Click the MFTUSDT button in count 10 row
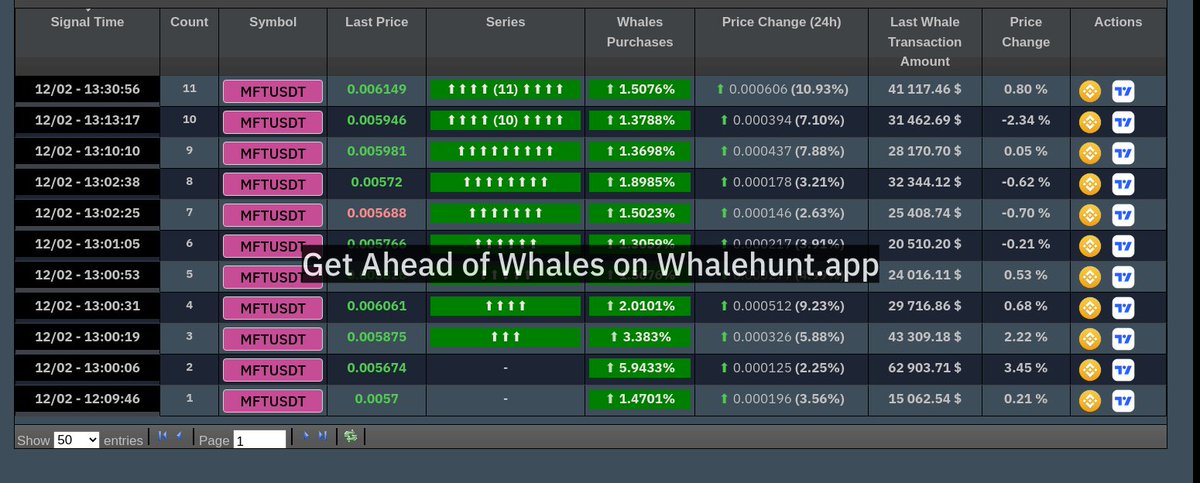The width and height of the screenshot is (1200, 483). click(x=273, y=122)
